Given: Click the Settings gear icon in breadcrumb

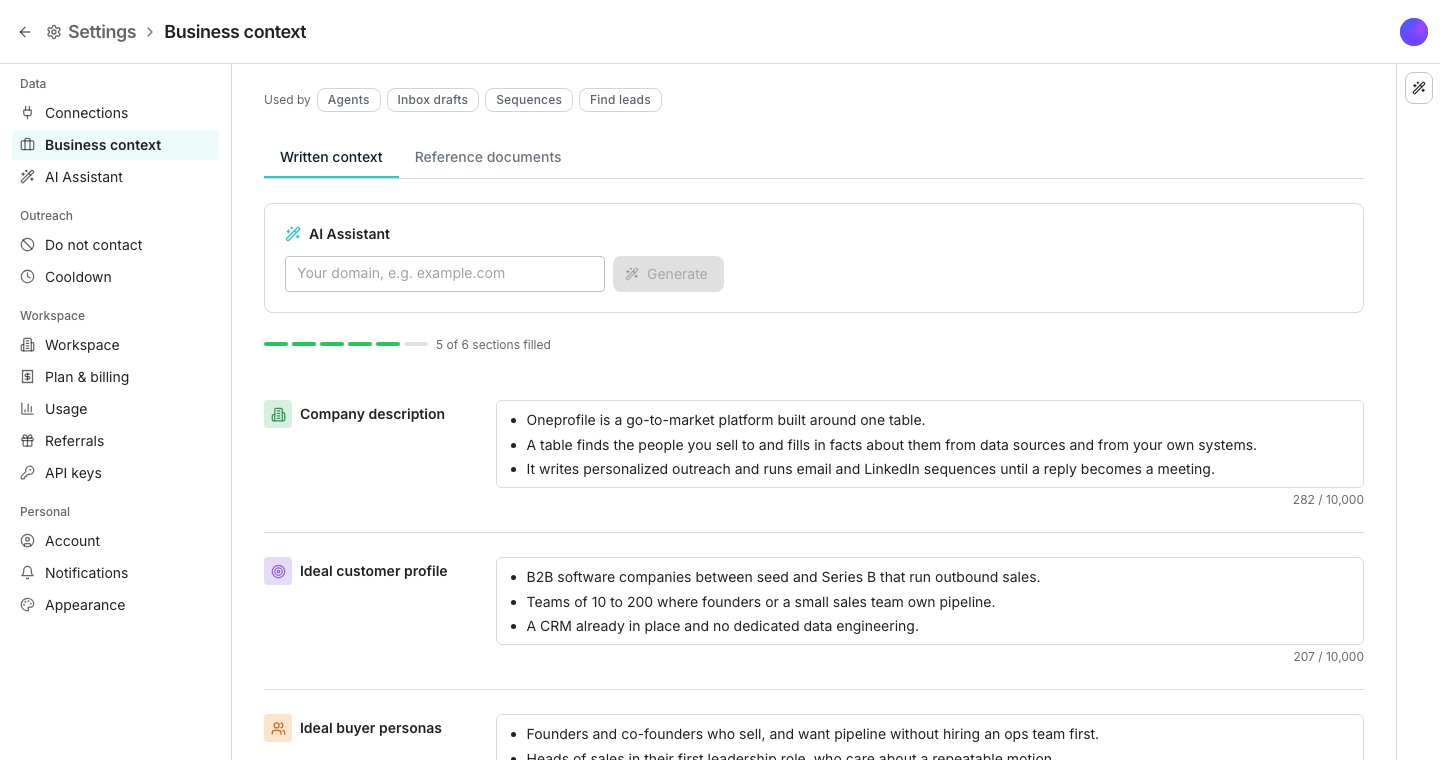Looking at the screenshot, I should (x=54, y=32).
